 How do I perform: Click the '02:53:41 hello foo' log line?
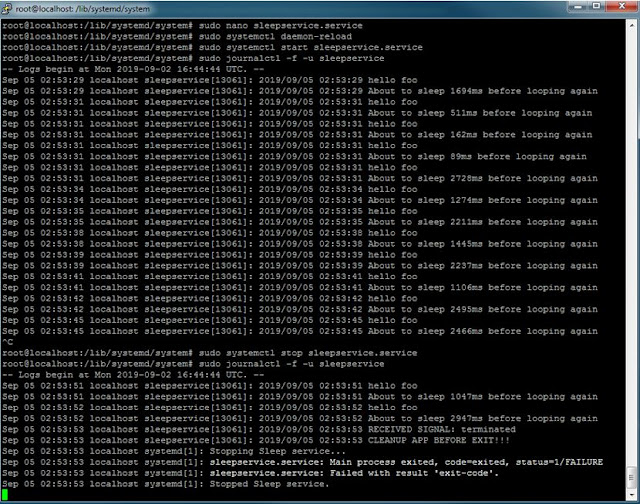pos(210,277)
